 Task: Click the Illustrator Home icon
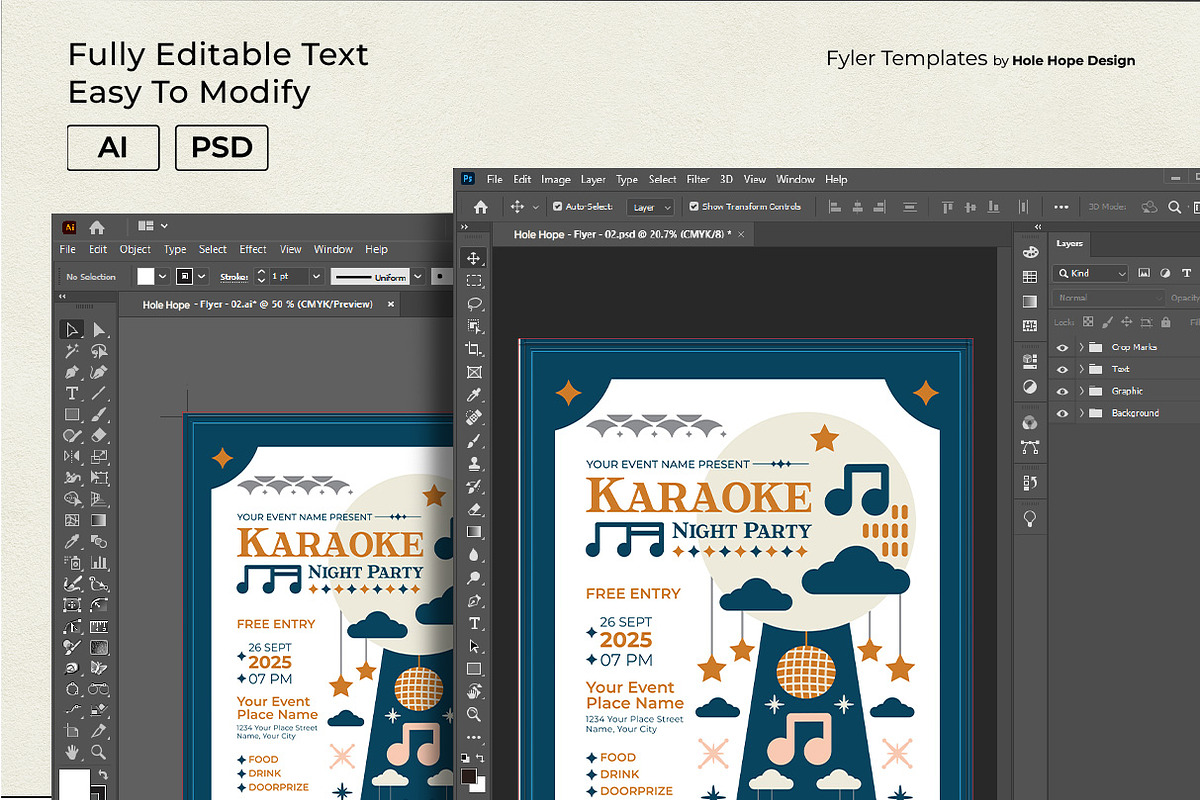click(x=97, y=227)
